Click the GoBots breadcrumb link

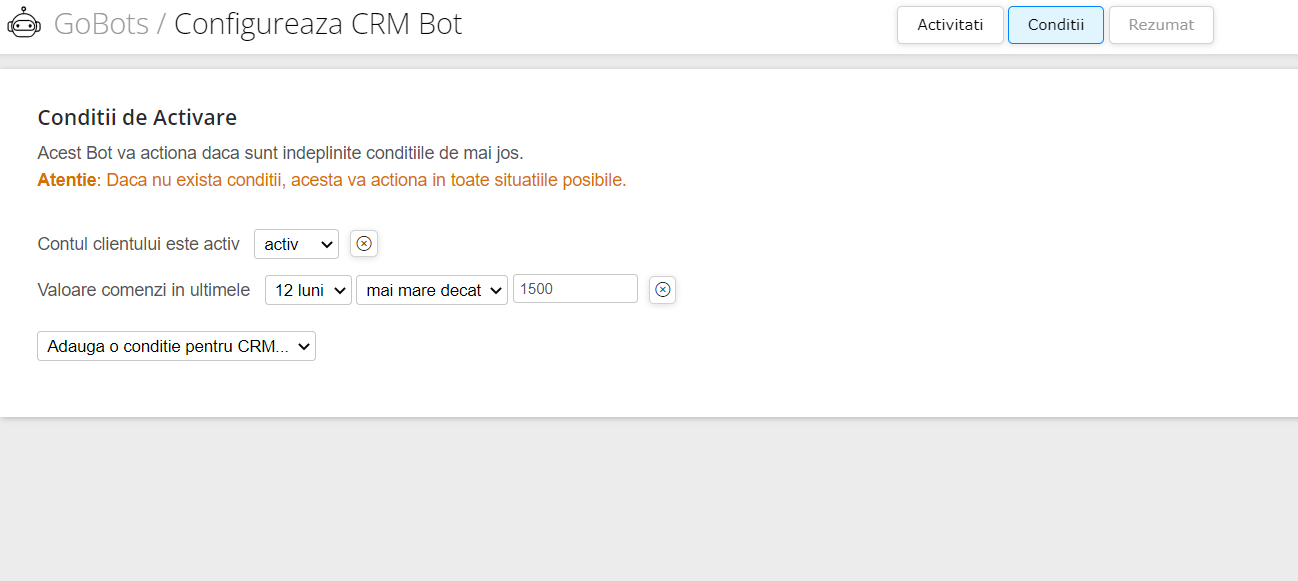[101, 24]
